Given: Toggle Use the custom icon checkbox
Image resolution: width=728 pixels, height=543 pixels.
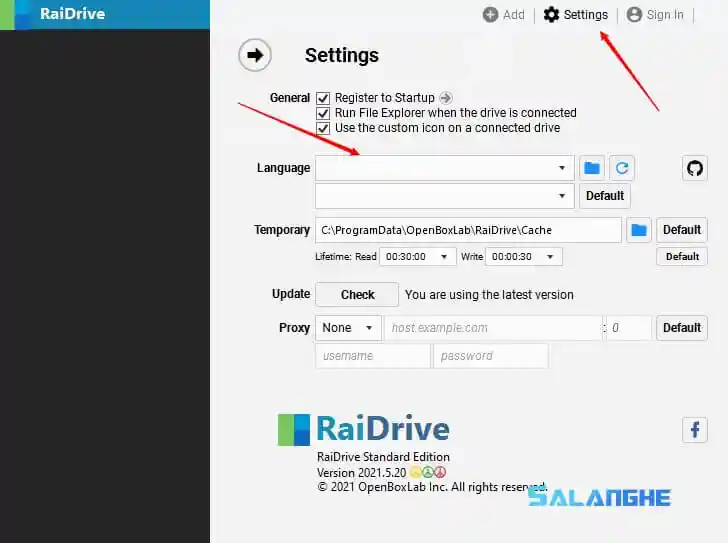Looking at the screenshot, I should coord(323,128).
